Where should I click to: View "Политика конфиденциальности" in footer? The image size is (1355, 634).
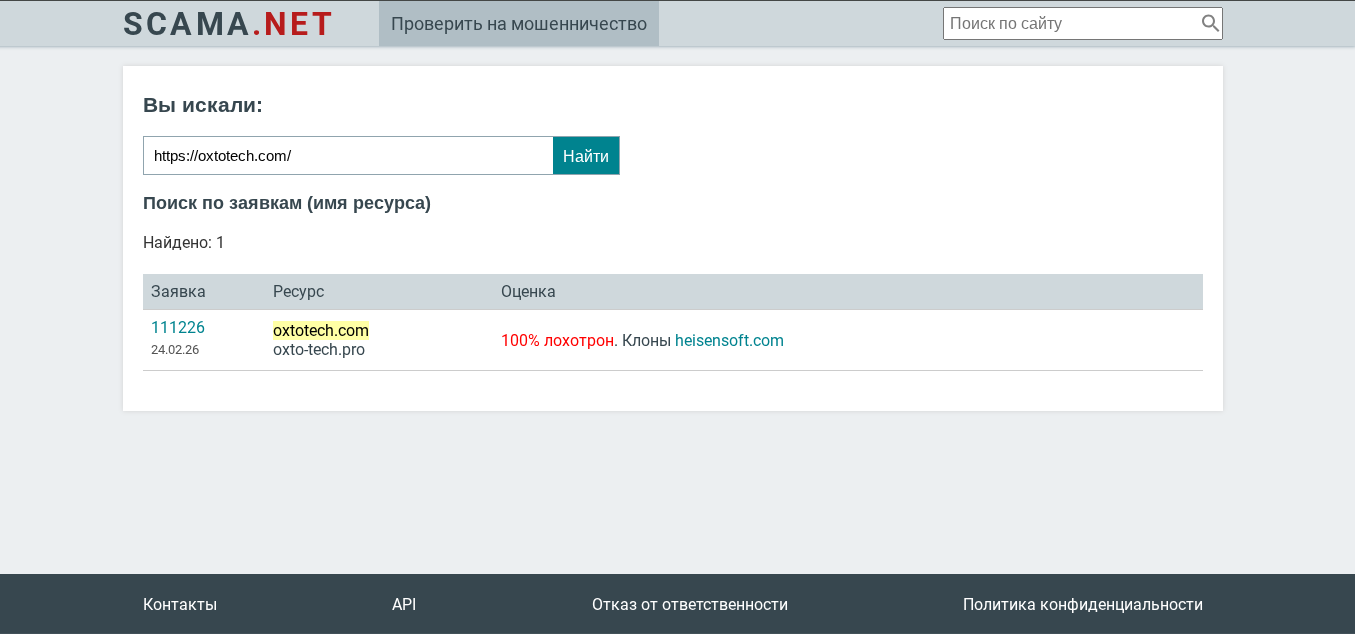1082,605
